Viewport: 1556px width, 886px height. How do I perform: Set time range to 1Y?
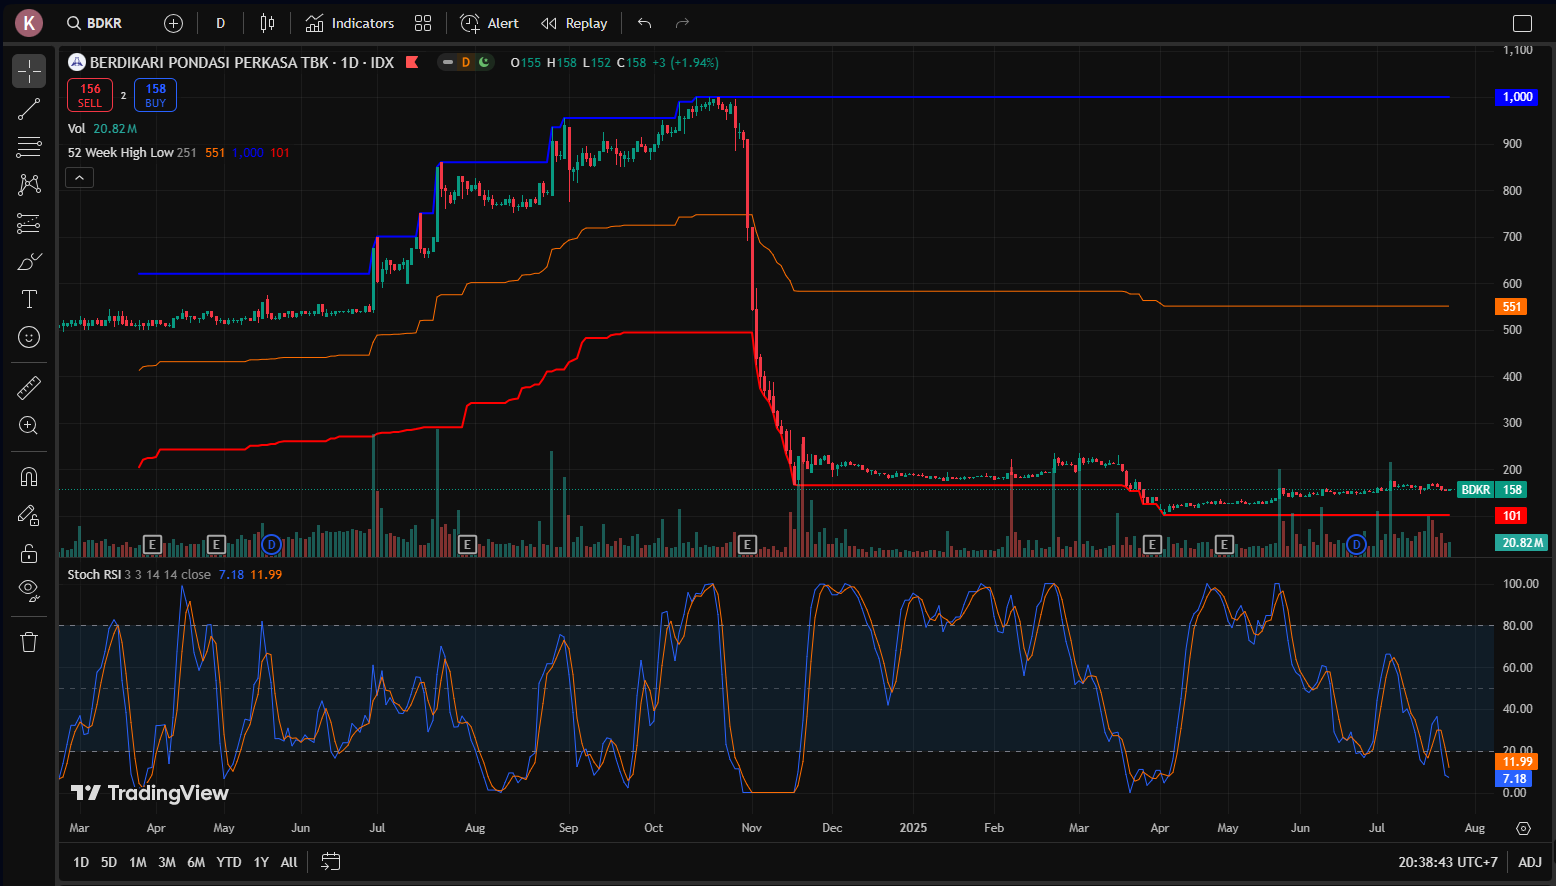coord(261,862)
